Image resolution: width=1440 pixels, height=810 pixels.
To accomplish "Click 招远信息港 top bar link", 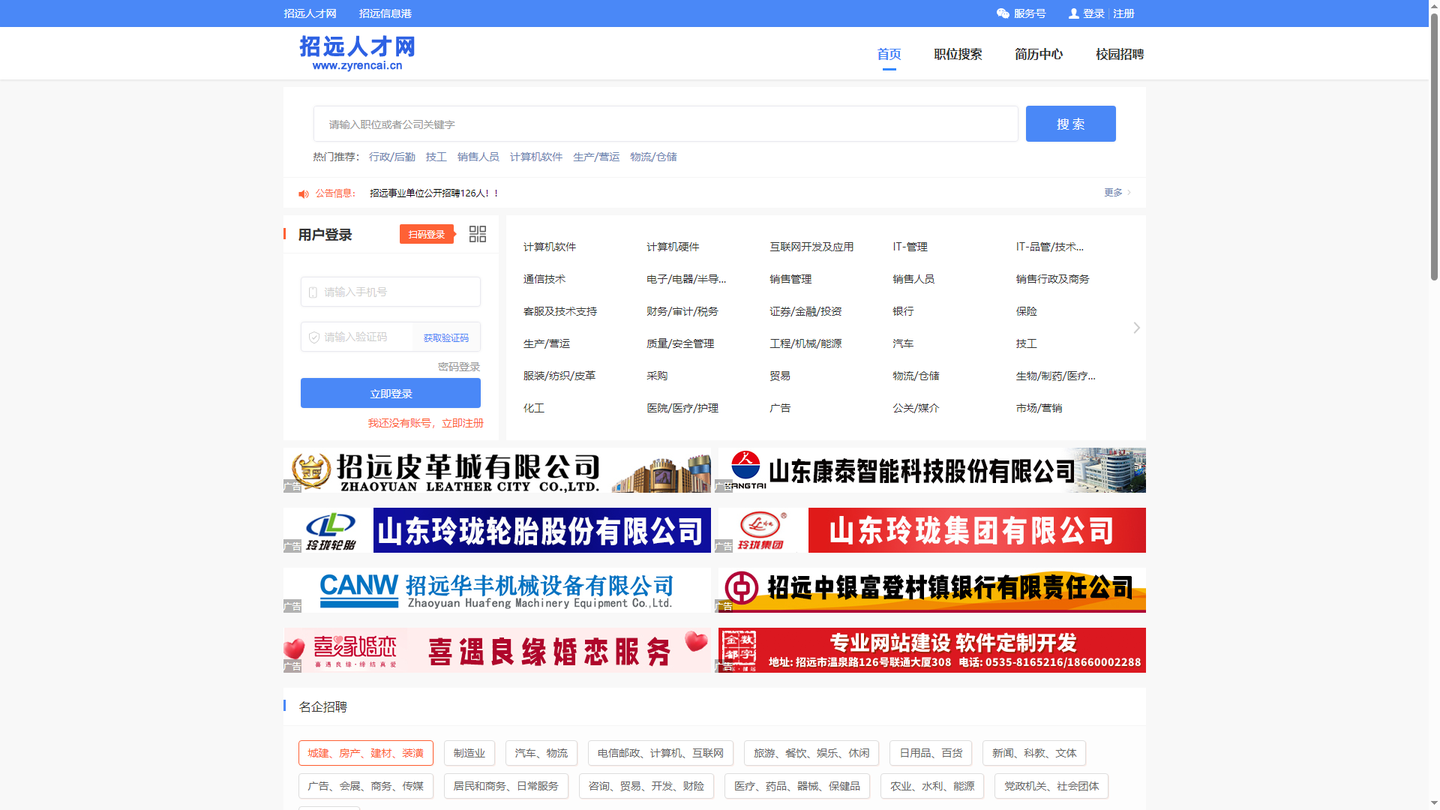I will coord(385,14).
